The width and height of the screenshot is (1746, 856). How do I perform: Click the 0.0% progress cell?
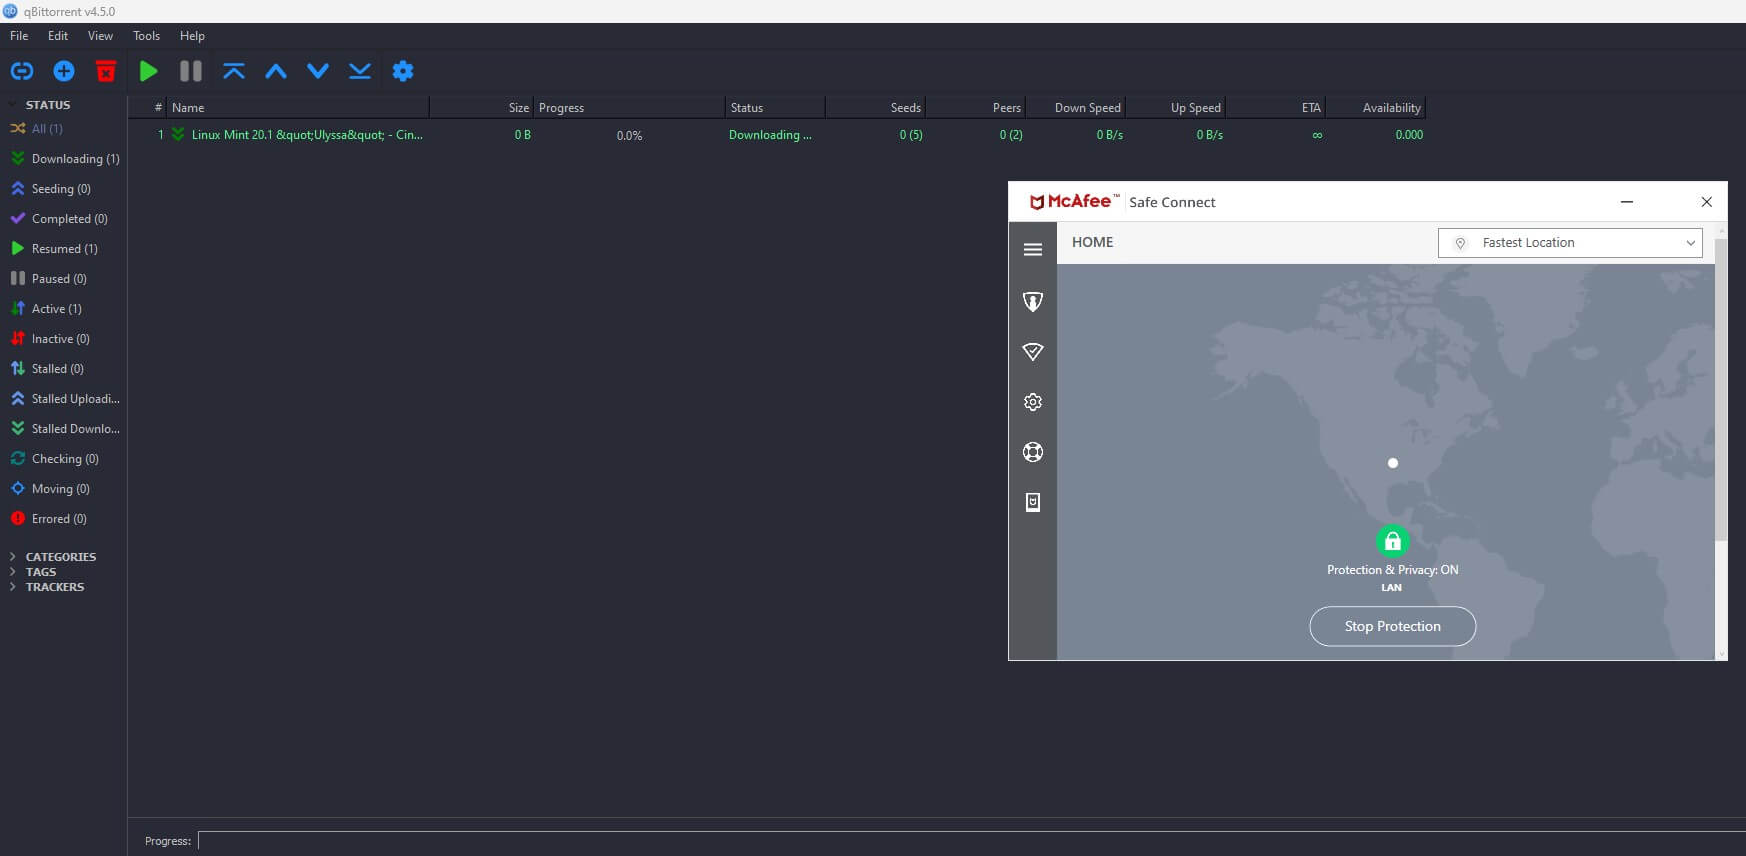629,135
